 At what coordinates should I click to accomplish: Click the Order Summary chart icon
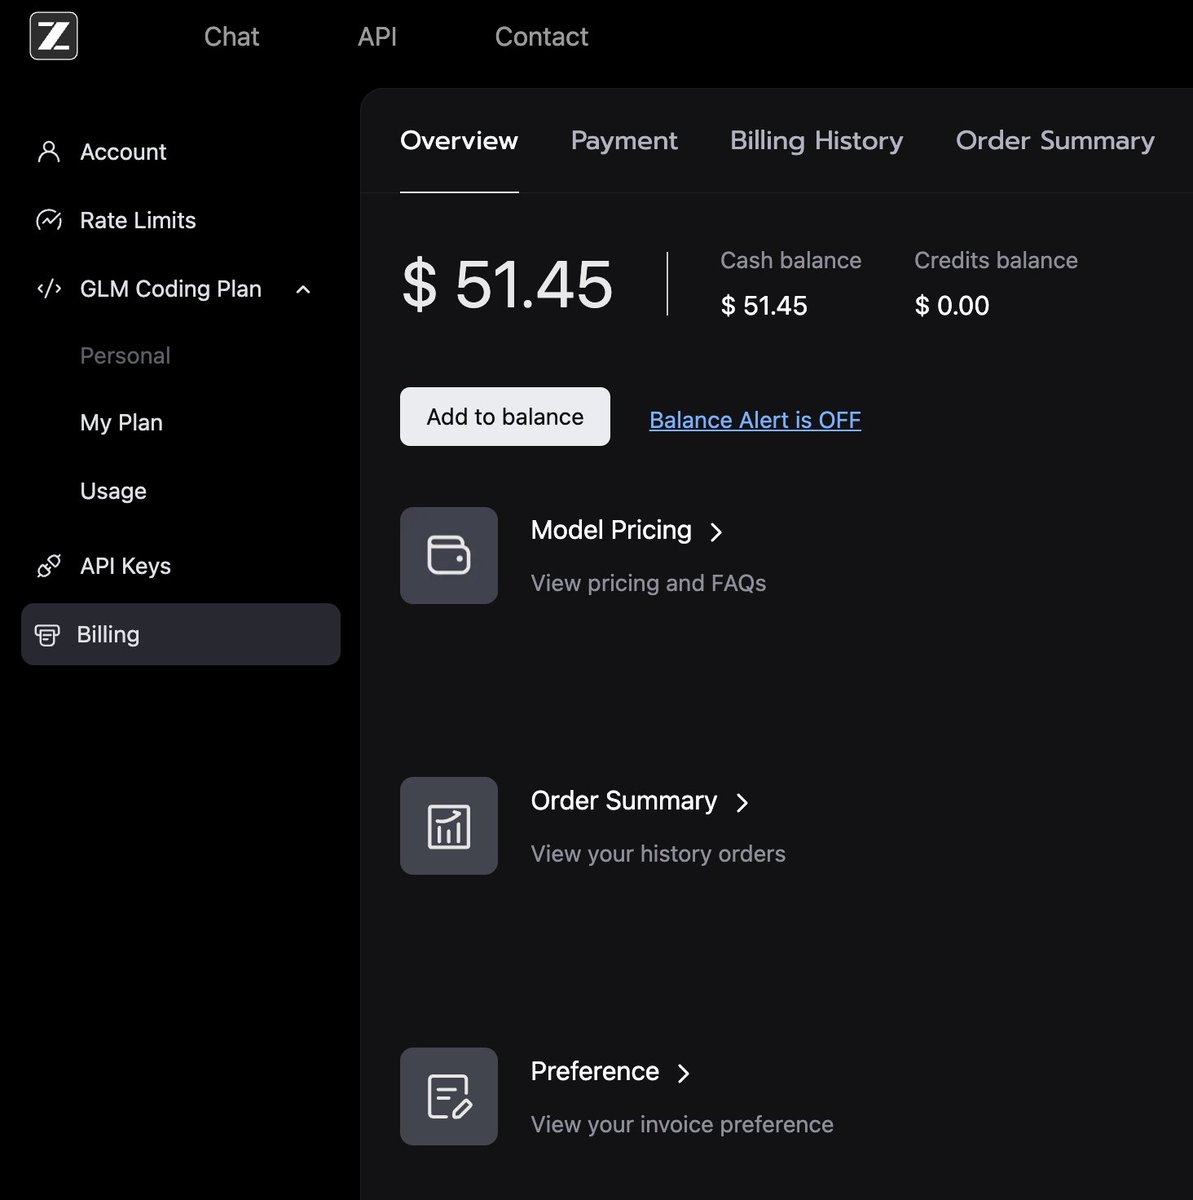pyautogui.click(x=449, y=826)
